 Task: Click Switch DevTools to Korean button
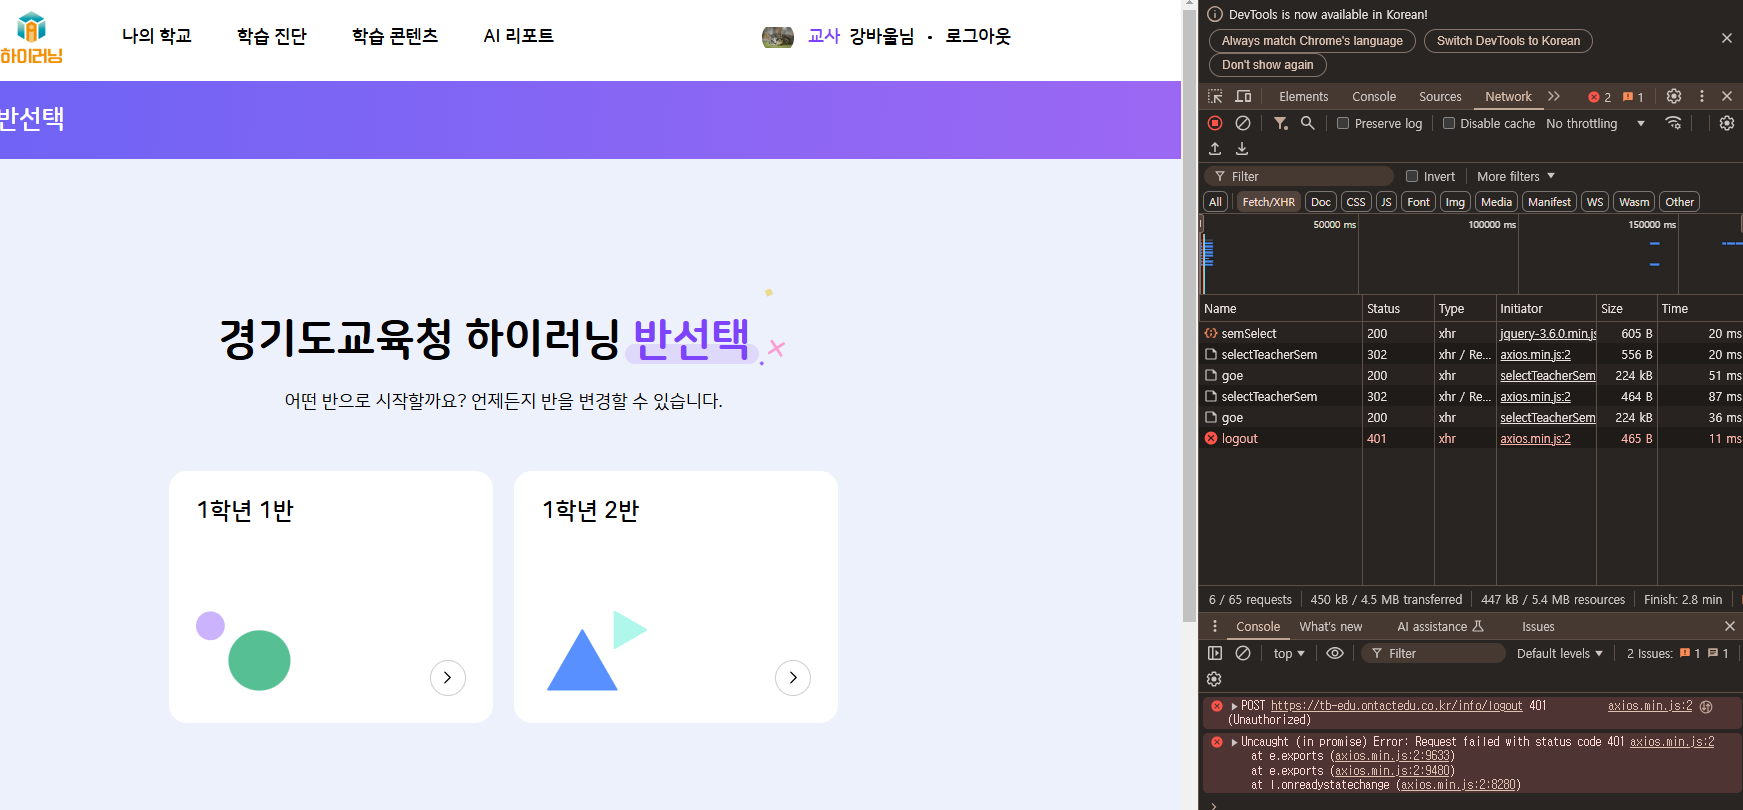point(1508,41)
